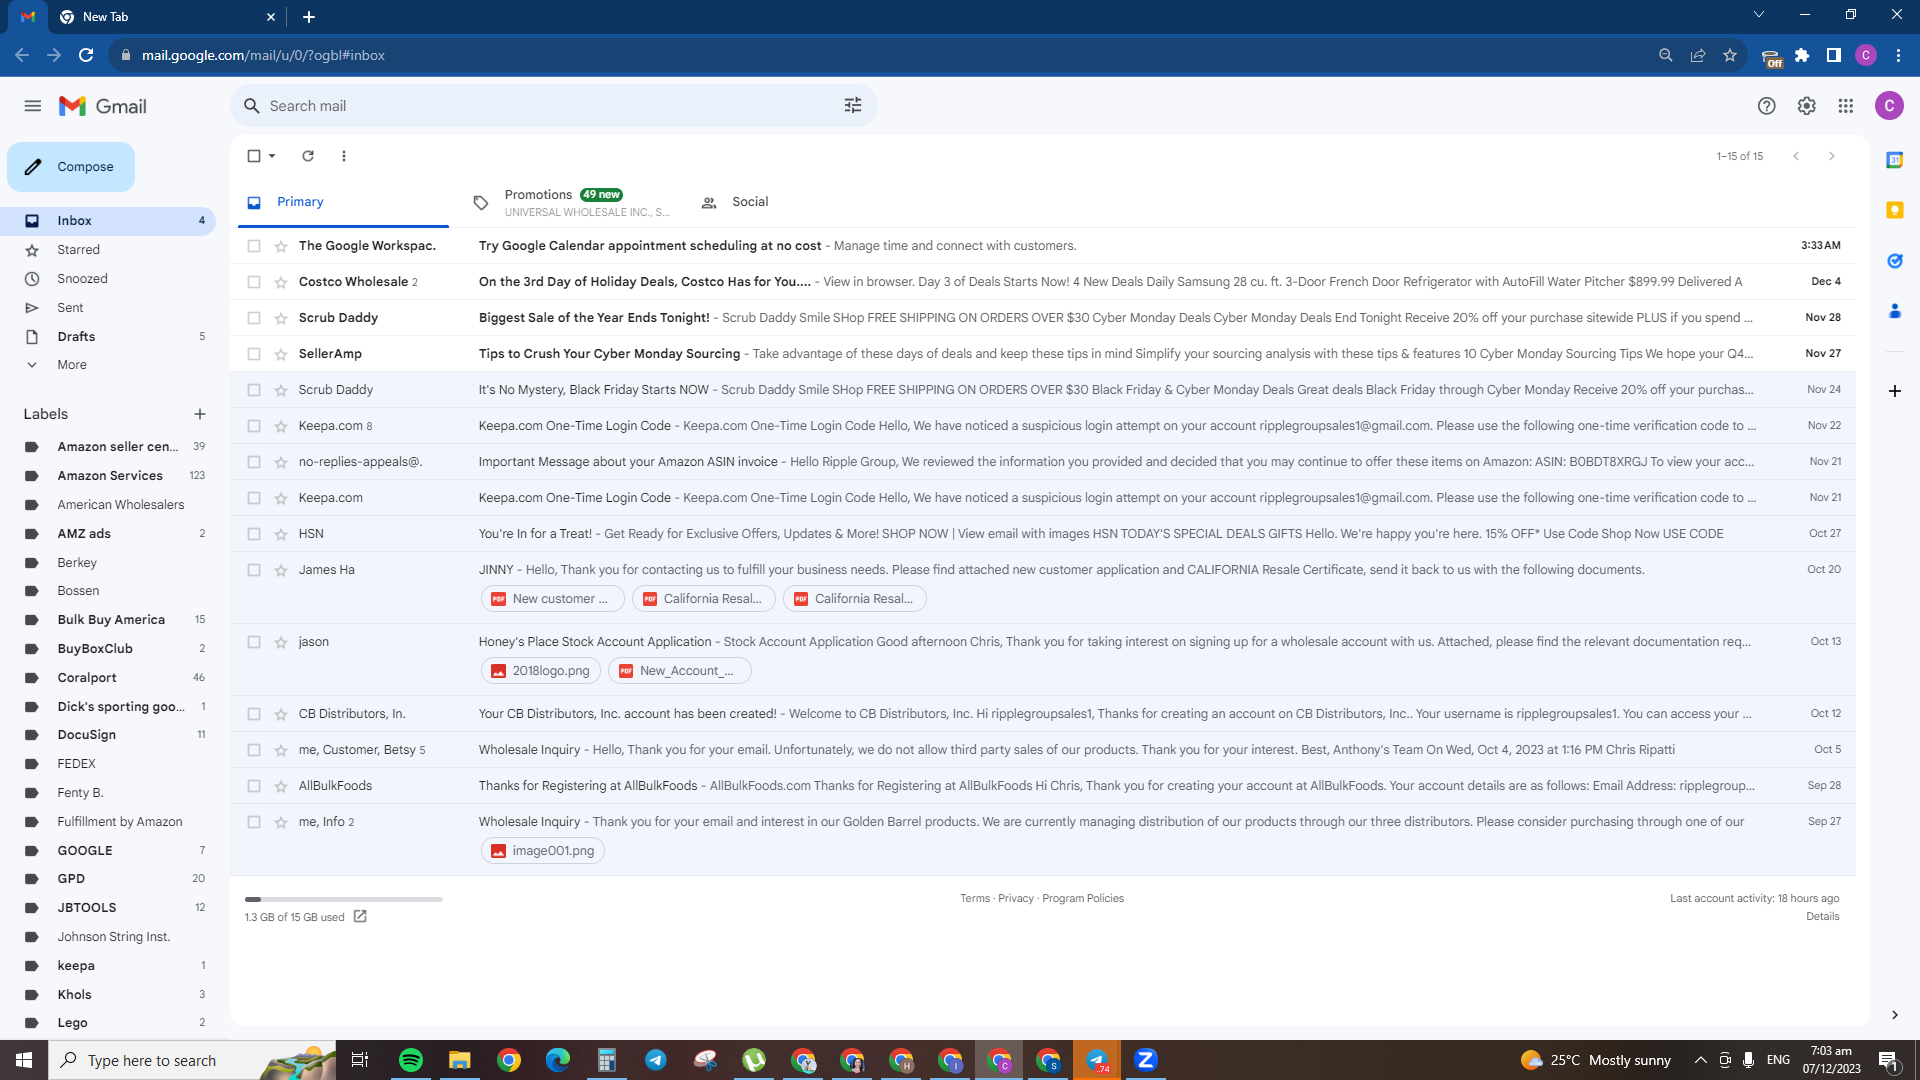Viewport: 1920px width, 1080px height.
Task: Open the main menu hamburger icon
Action: point(33,106)
